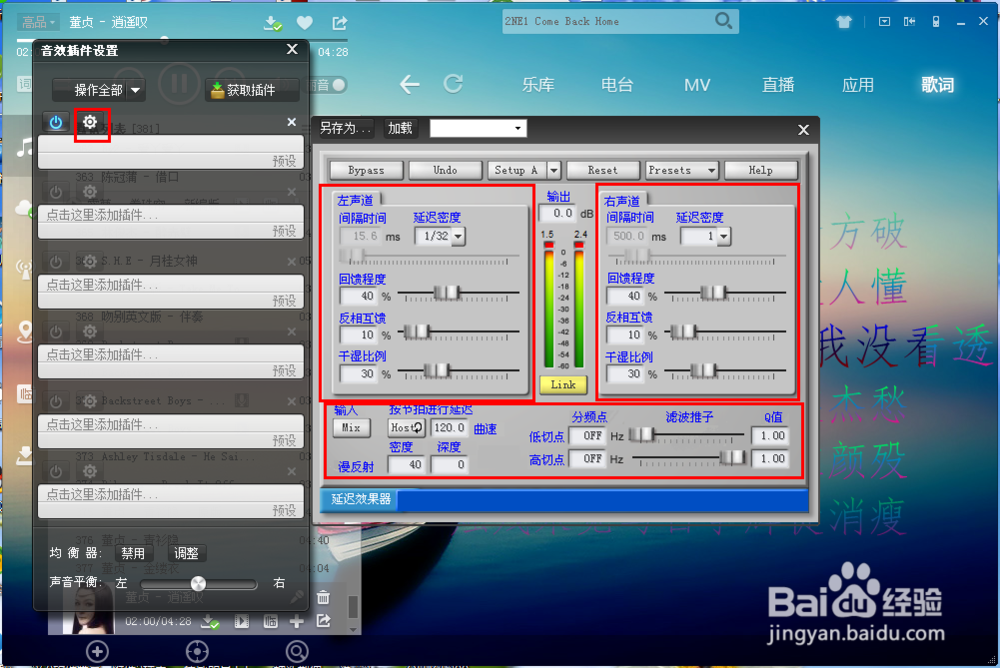The width and height of the screenshot is (1000, 668).
Task: Toggle power of the third plugin slot
Action: (56, 261)
